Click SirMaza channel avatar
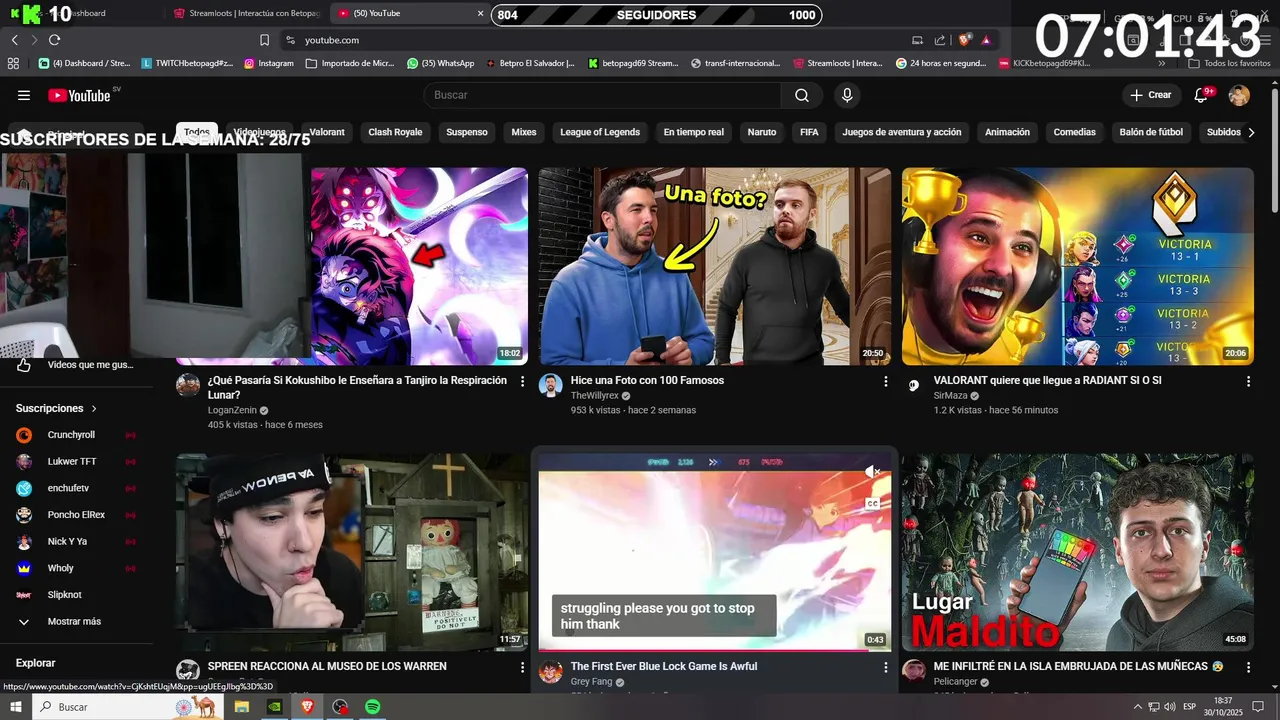1280x720 pixels. click(x=914, y=385)
